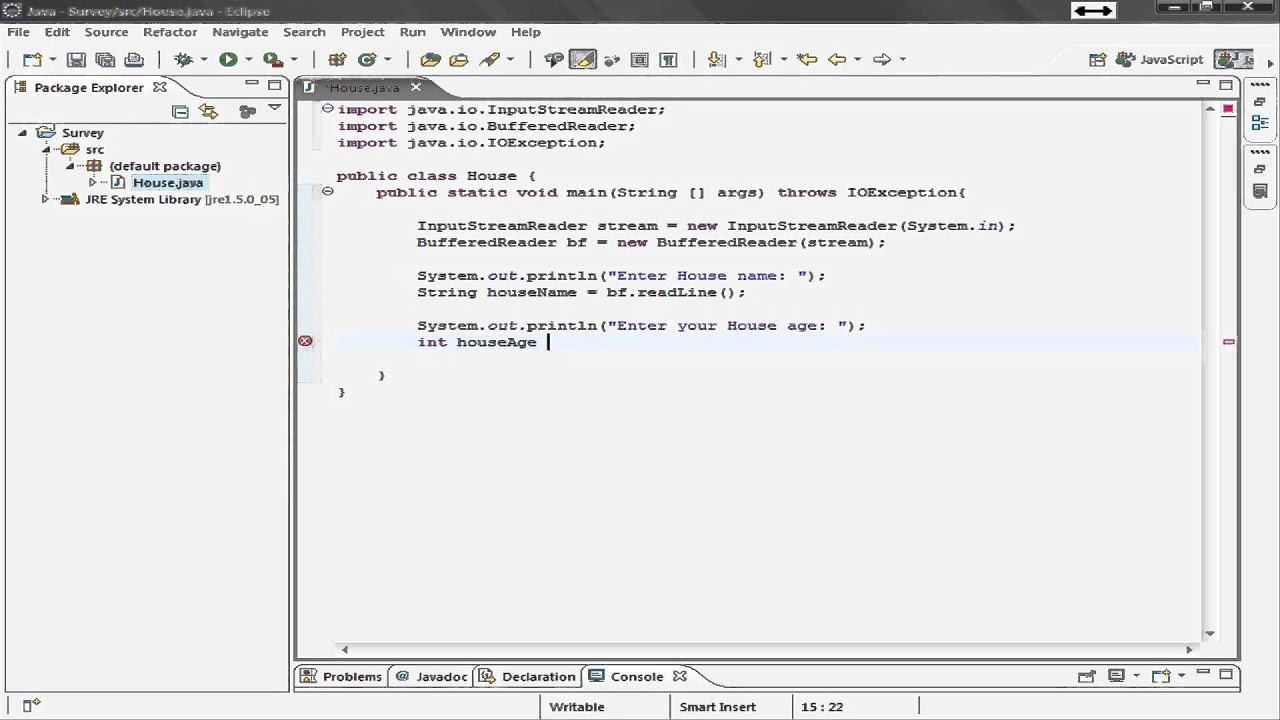Image resolution: width=1280 pixels, height=720 pixels.
Task: Open the Refactor menu
Action: (169, 32)
